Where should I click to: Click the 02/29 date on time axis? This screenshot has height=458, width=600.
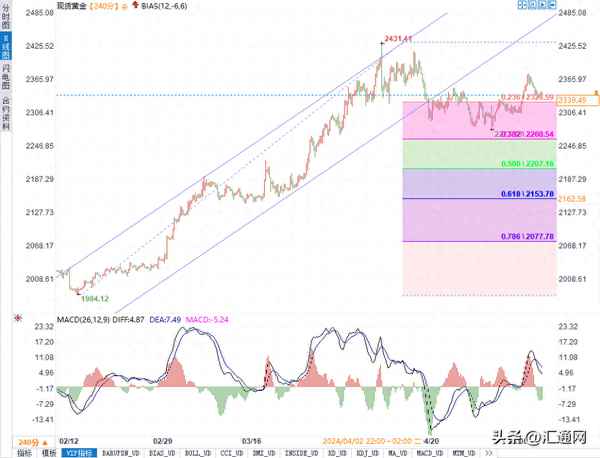click(x=163, y=441)
